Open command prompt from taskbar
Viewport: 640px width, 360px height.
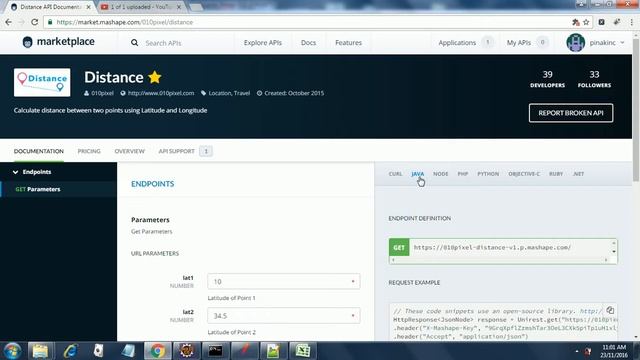tap(215, 351)
